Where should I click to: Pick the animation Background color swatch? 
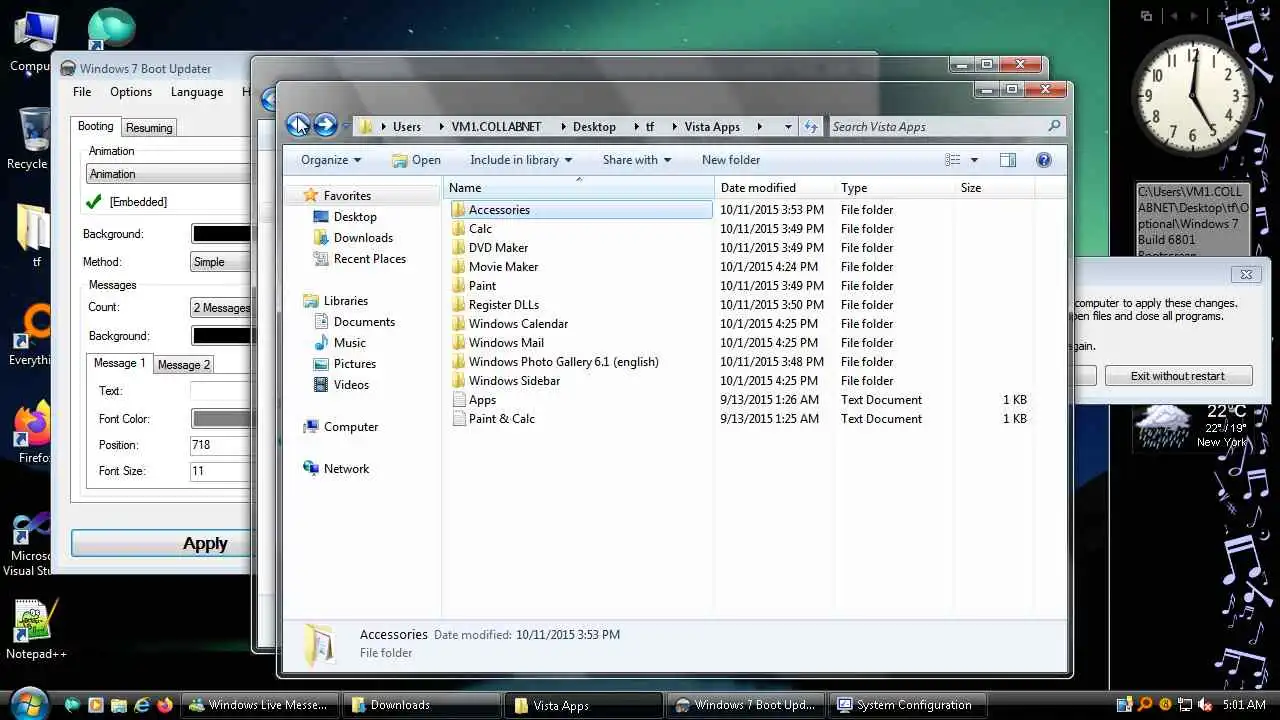click(x=221, y=234)
